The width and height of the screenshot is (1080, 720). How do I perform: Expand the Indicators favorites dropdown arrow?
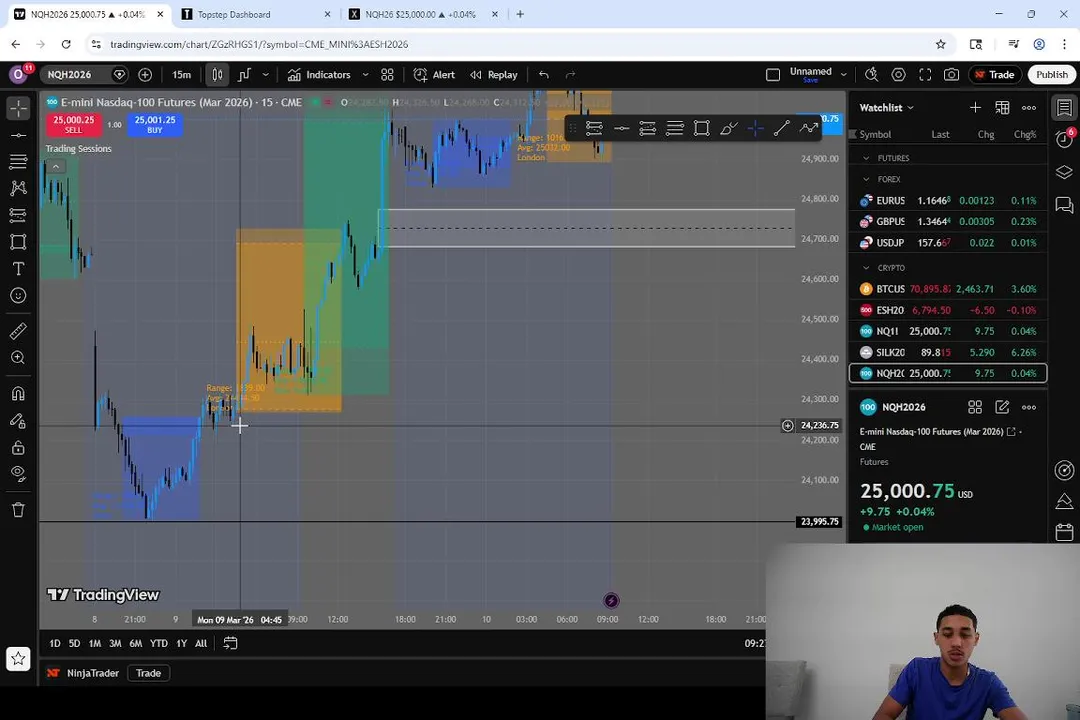(365, 74)
